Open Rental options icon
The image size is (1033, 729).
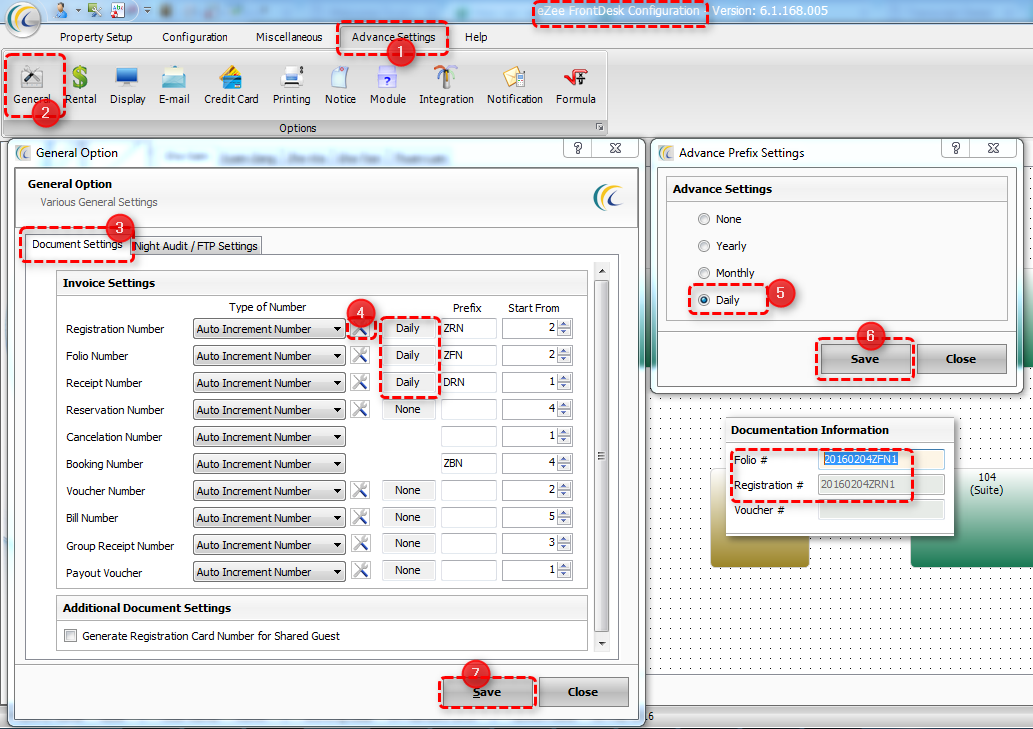point(80,86)
